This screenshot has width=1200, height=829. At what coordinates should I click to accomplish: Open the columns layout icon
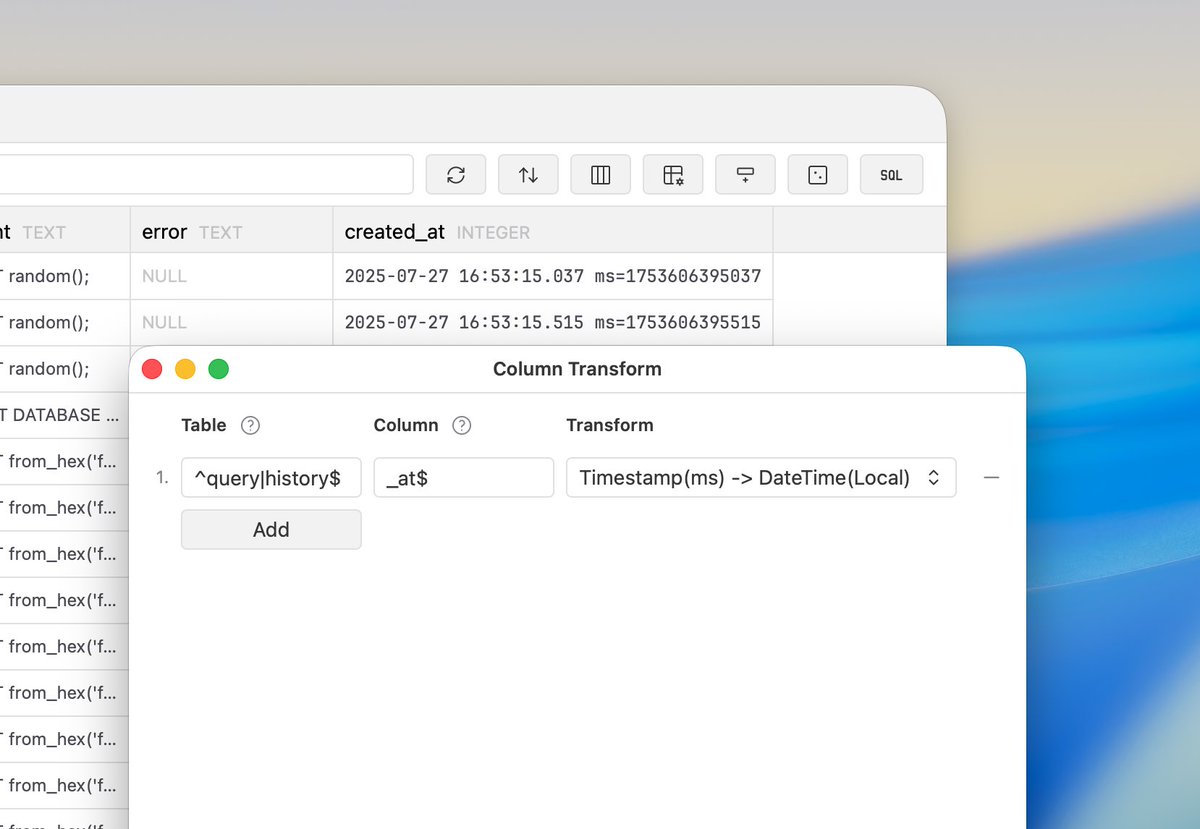point(601,175)
